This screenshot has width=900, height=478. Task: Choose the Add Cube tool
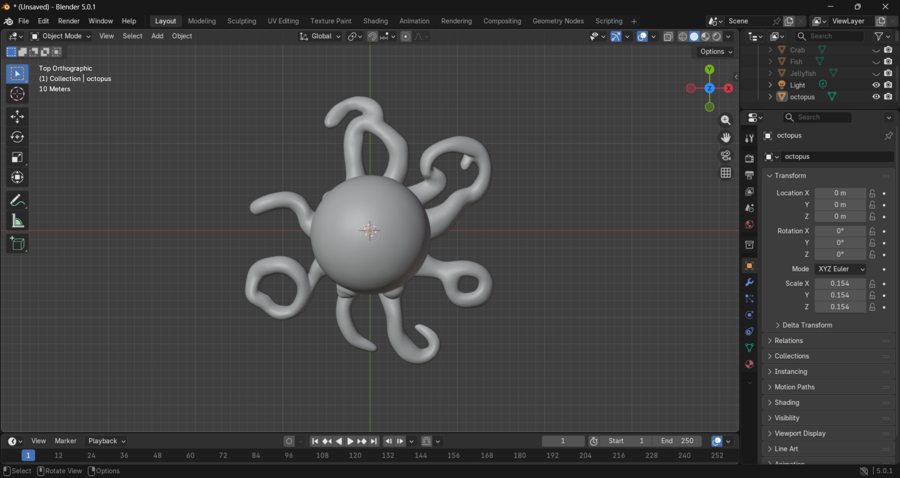[x=17, y=243]
